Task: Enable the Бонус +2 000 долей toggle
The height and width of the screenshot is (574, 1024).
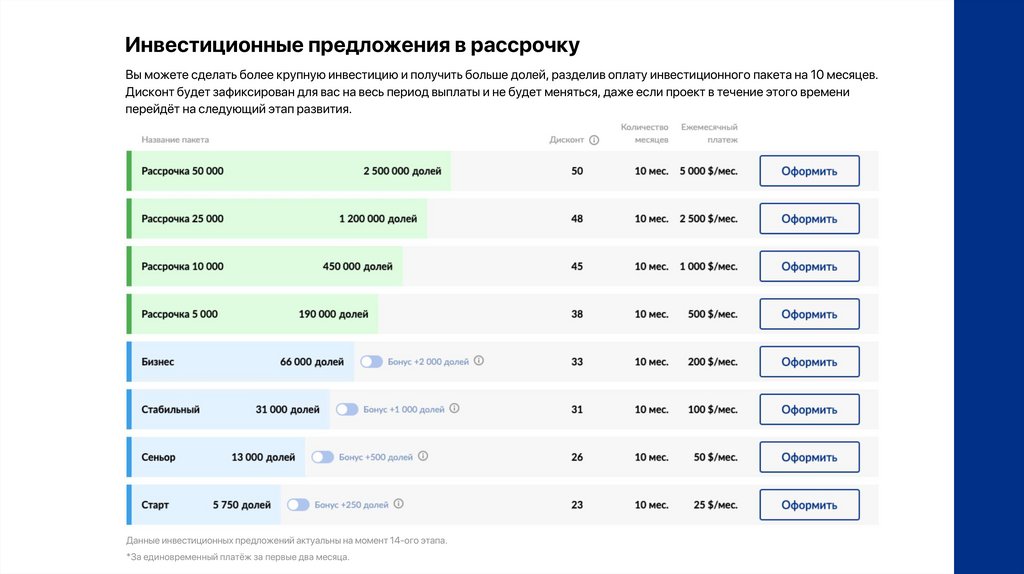Action: tap(371, 361)
